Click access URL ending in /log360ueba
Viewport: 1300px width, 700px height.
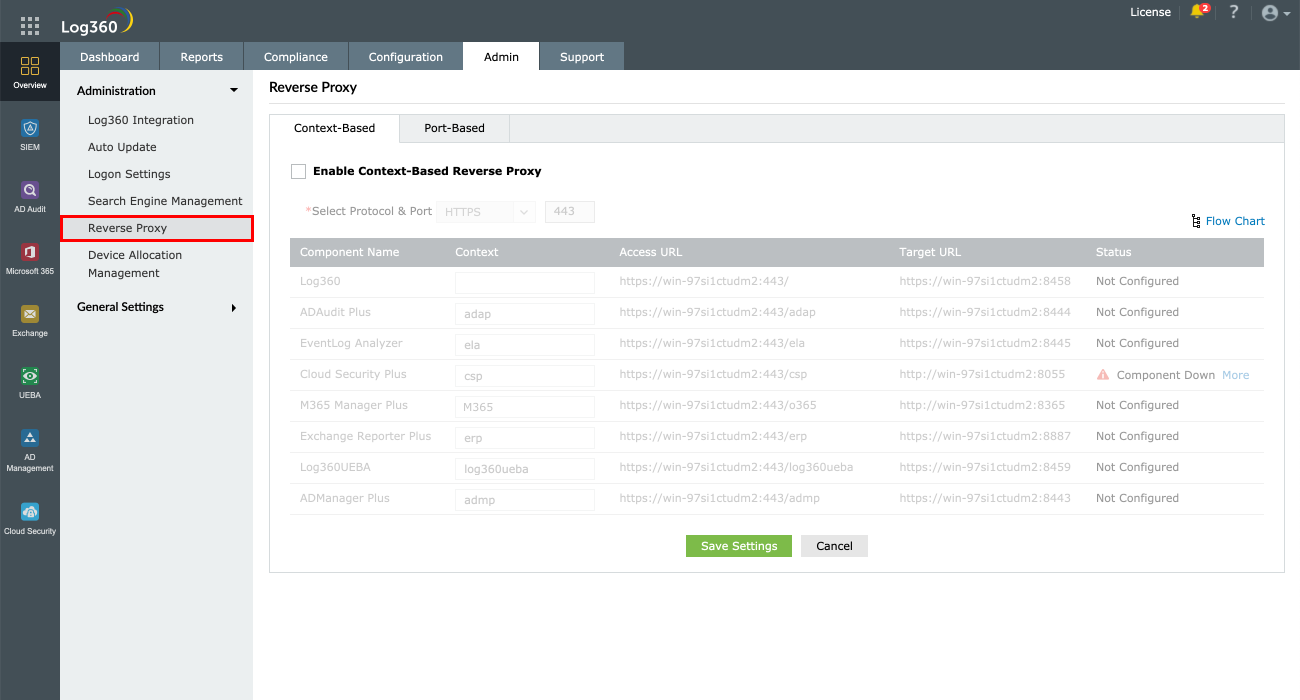pos(736,467)
